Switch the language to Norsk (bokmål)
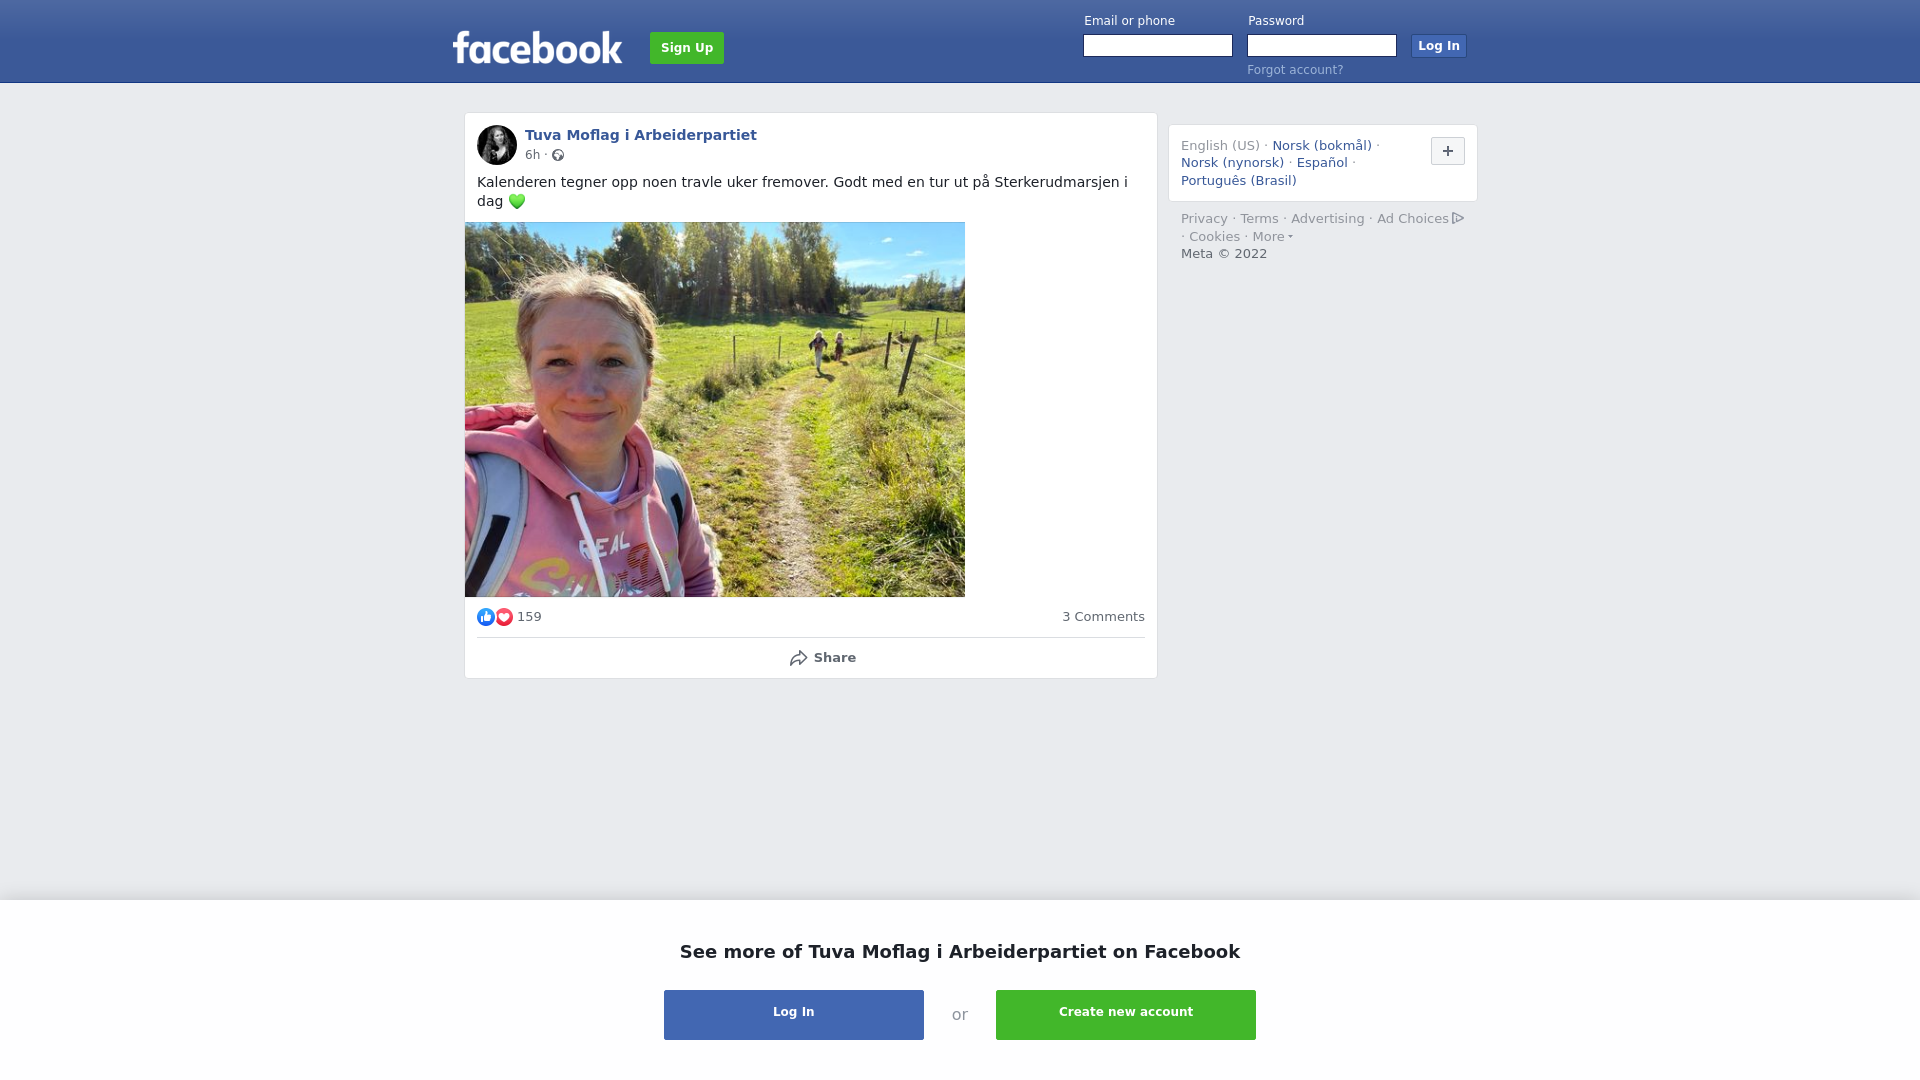The height and width of the screenshot is (1080, 1920). point(1322,146)
